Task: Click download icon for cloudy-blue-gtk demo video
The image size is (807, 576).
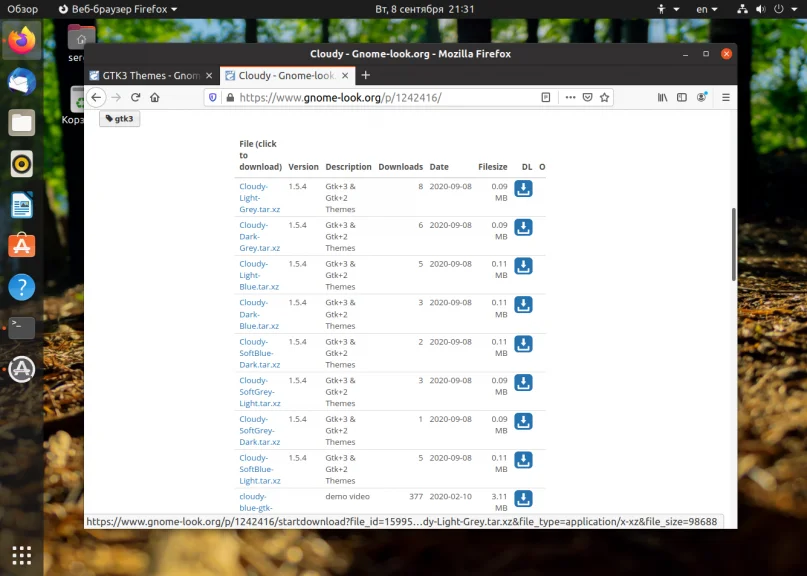Action: (x=523, y=498)
